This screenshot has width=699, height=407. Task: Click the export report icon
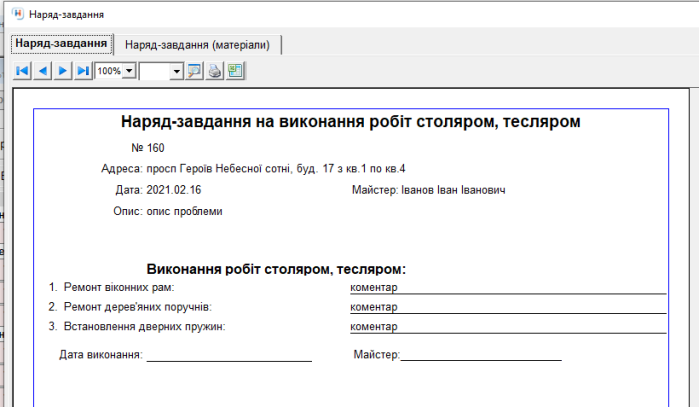click(235, 71)
